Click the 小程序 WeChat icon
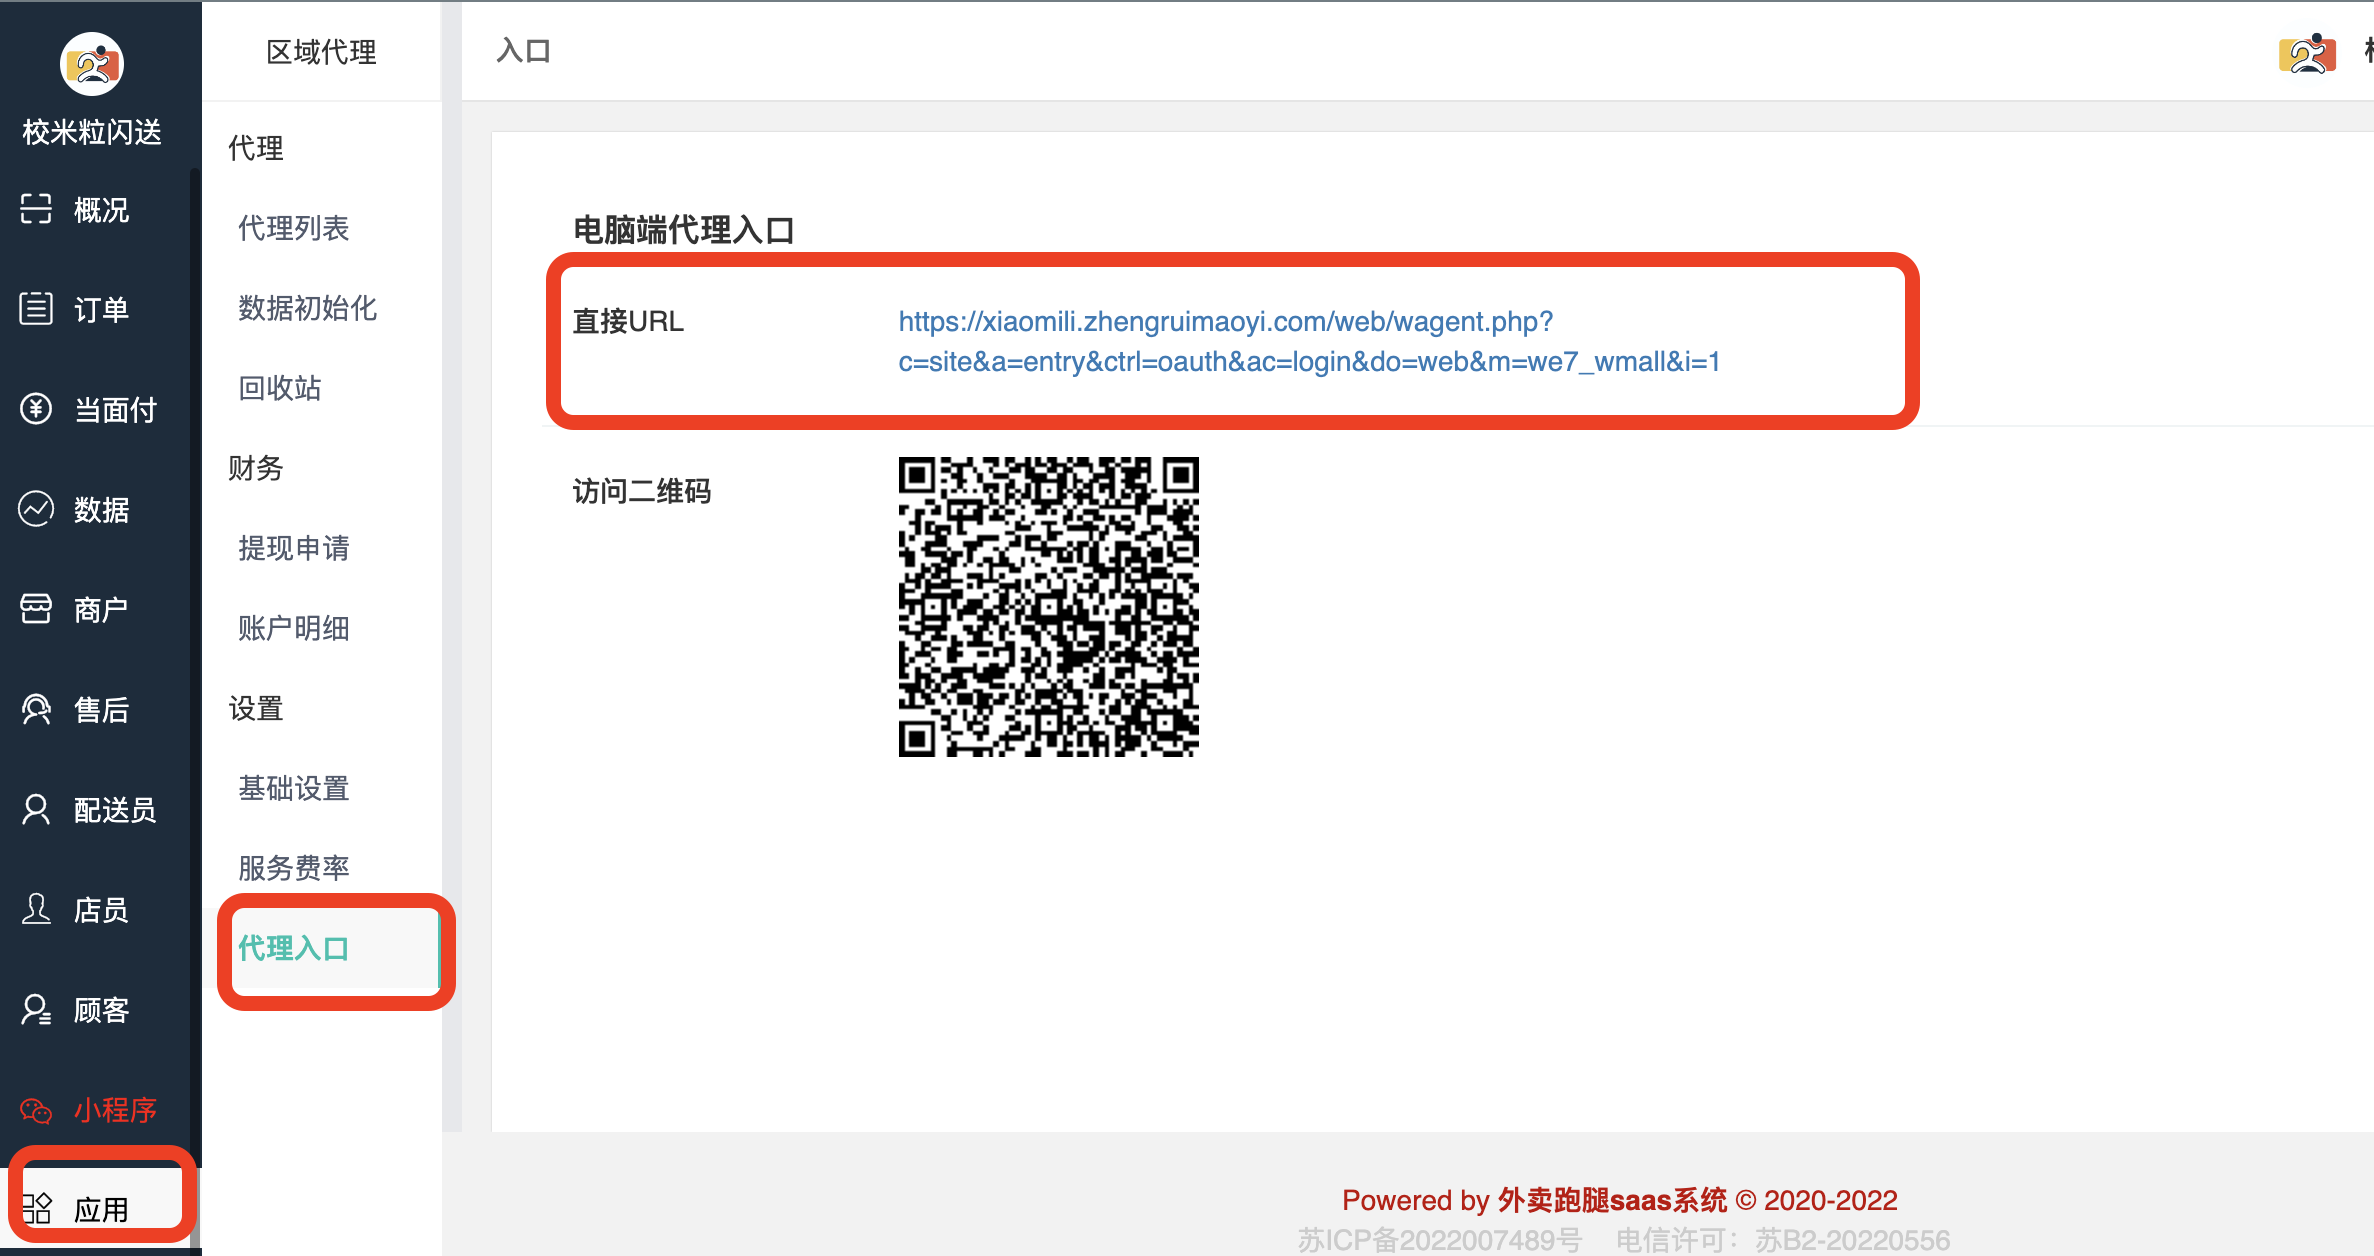 pyautogui.click(x=36, y=1110)
